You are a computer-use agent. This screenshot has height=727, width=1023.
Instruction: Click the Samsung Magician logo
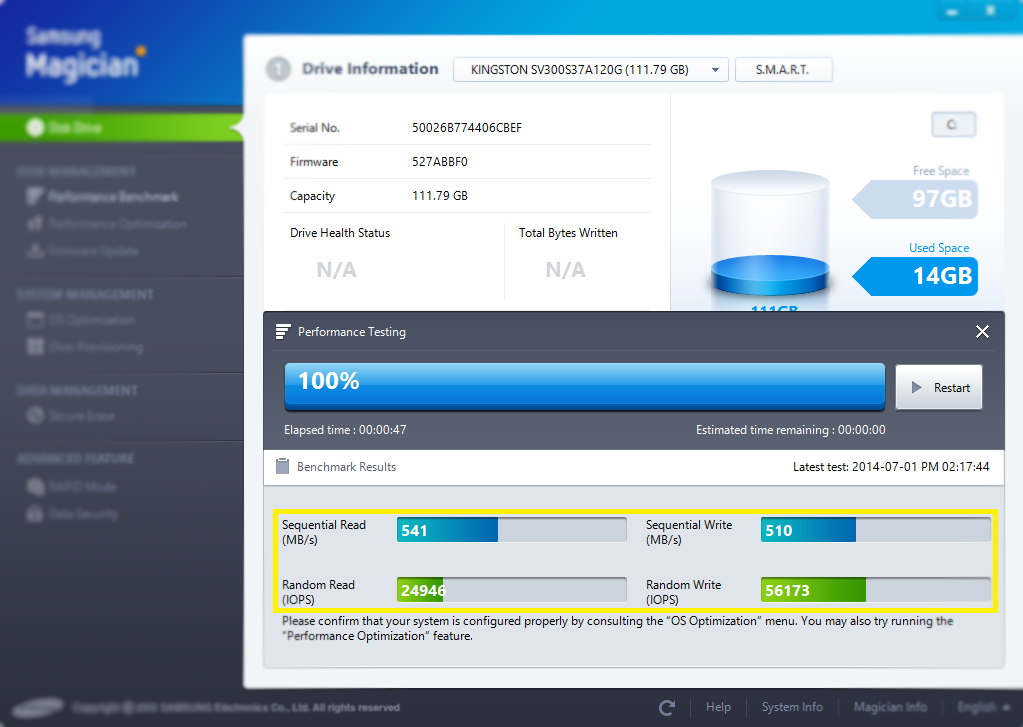point(84,53)
